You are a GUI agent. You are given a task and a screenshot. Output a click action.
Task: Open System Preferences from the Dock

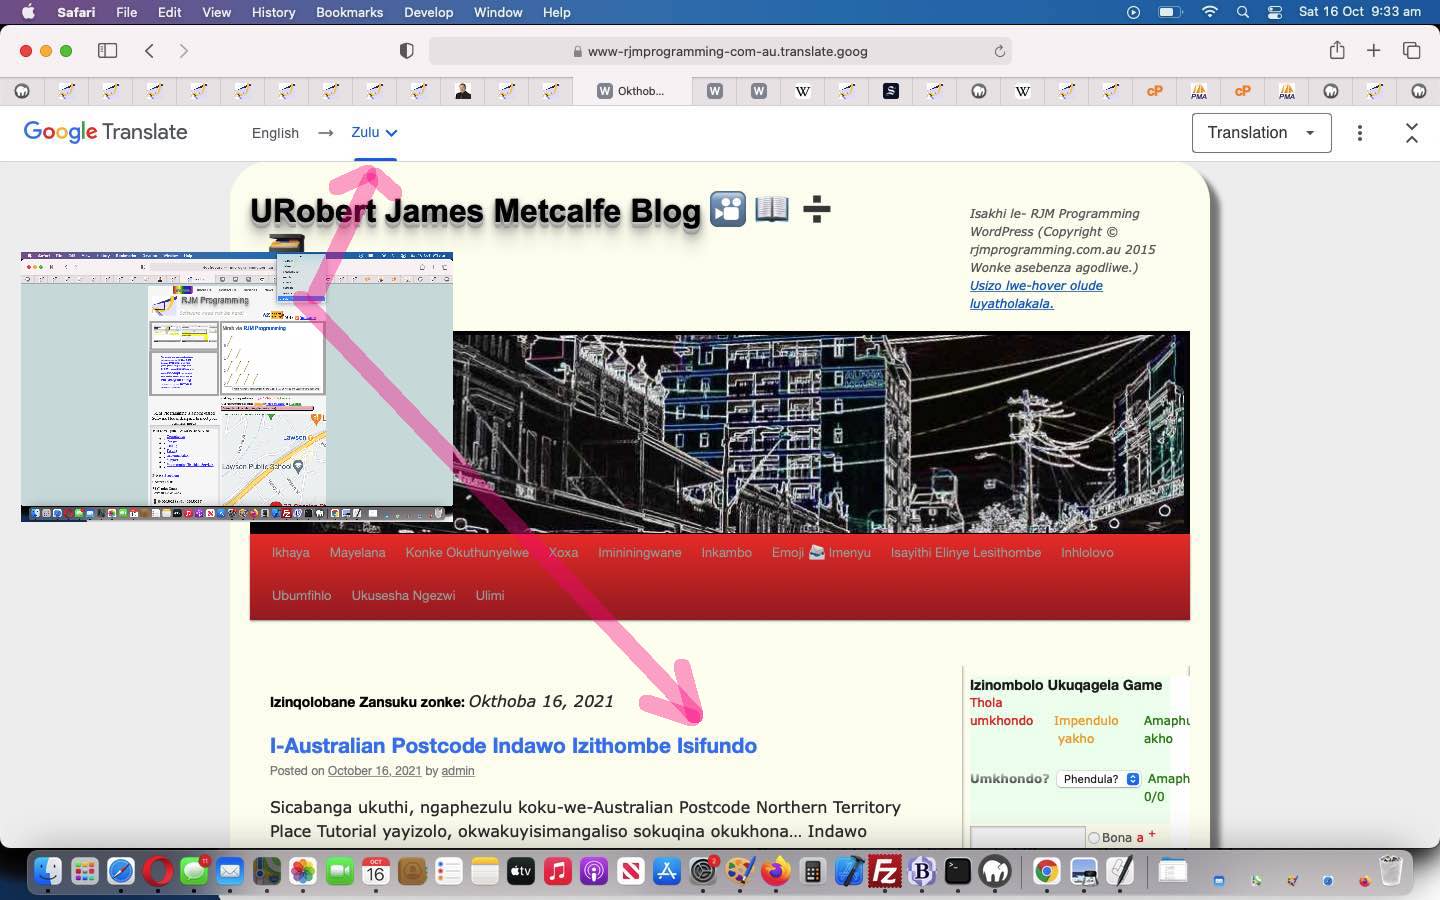click(703, 872)
